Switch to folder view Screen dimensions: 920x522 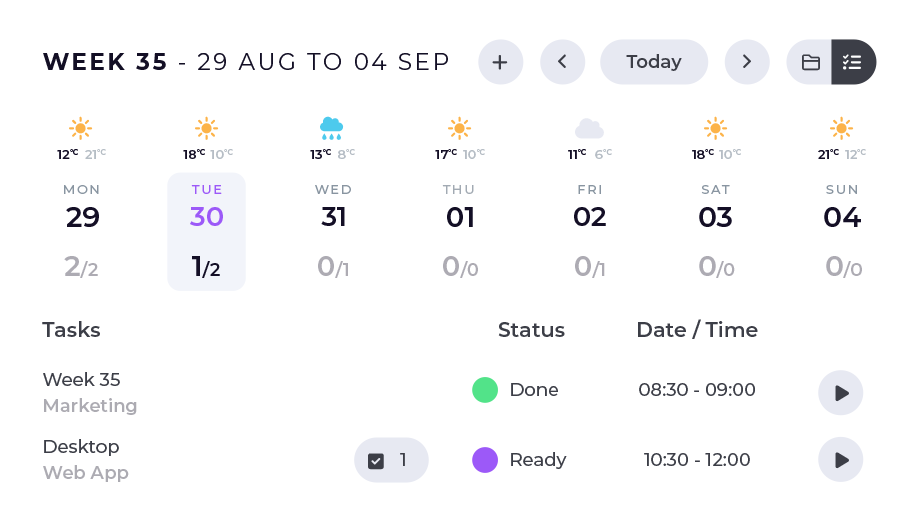click(x=810, y=62)
